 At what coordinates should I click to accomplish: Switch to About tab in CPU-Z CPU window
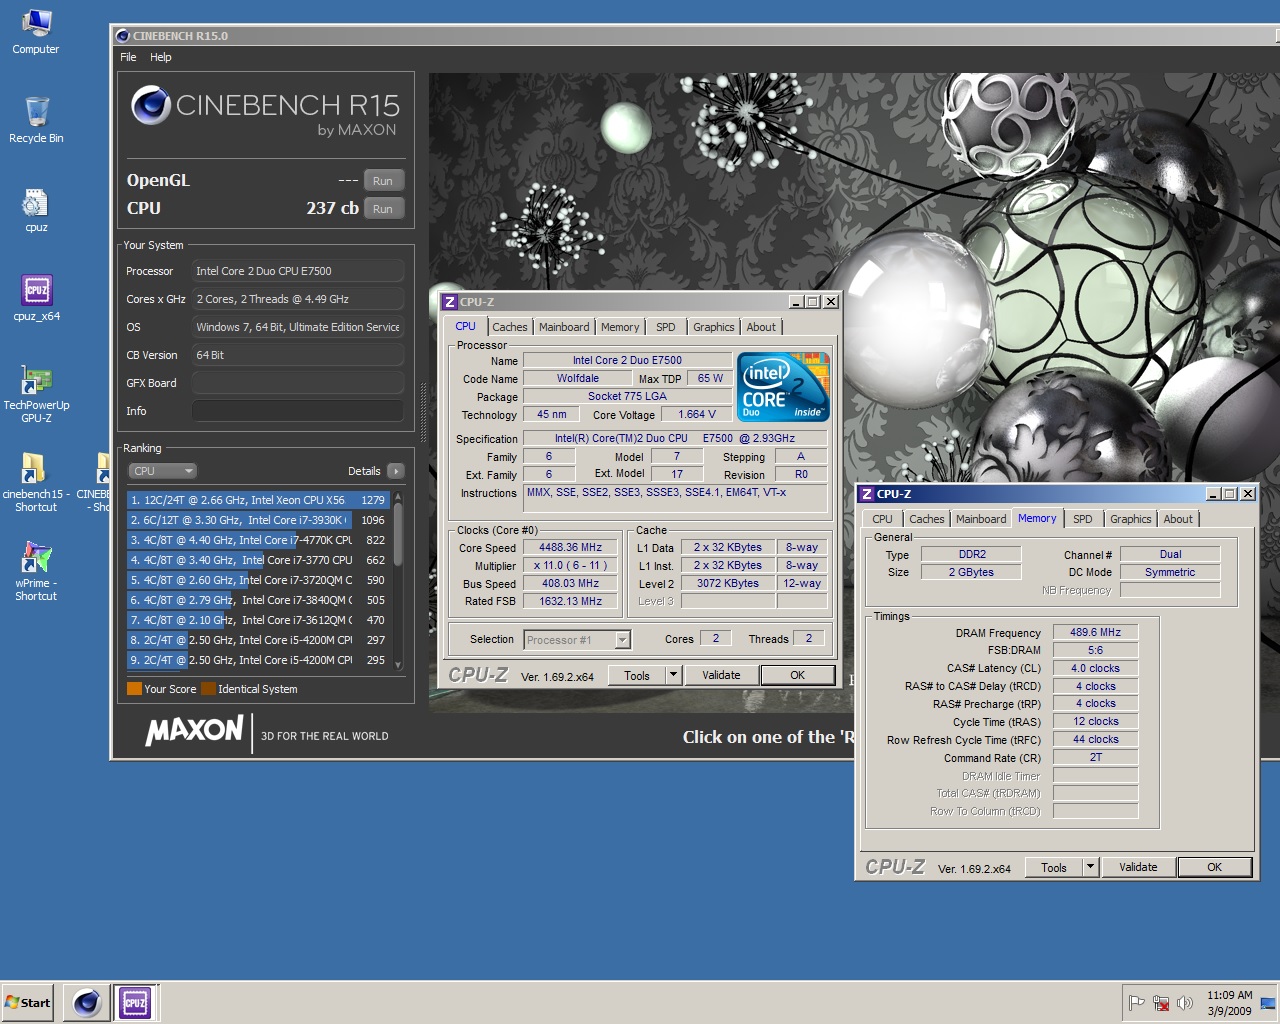tap(761, 327)
